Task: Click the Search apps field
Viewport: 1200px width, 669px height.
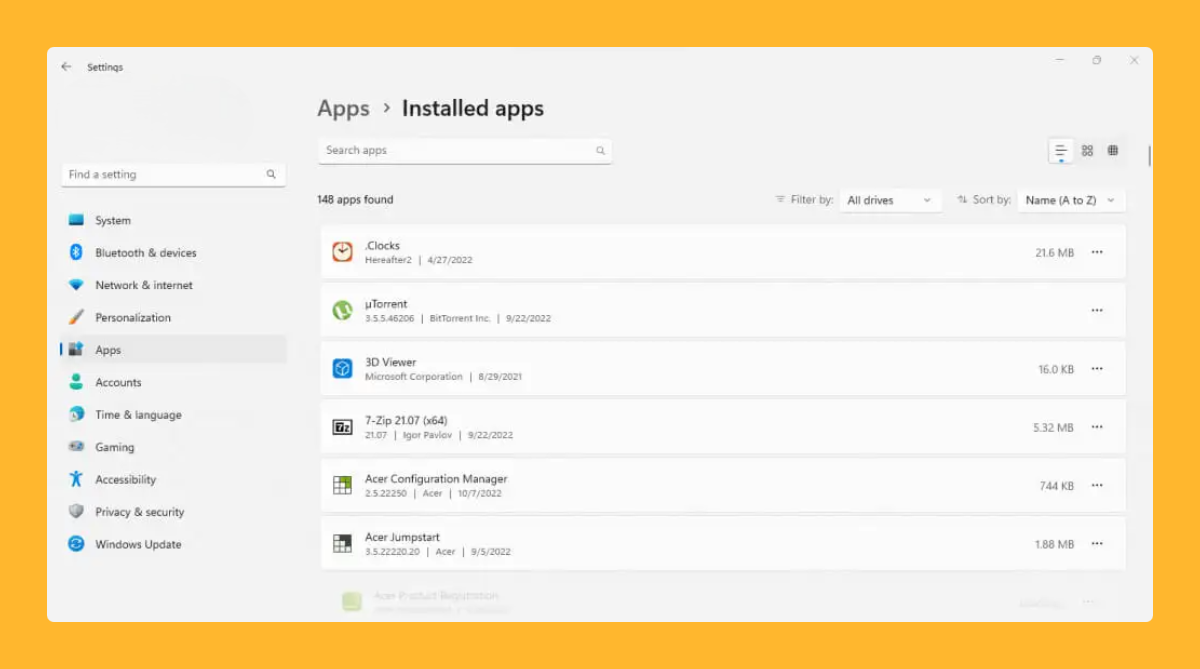Action: (464, 151)
